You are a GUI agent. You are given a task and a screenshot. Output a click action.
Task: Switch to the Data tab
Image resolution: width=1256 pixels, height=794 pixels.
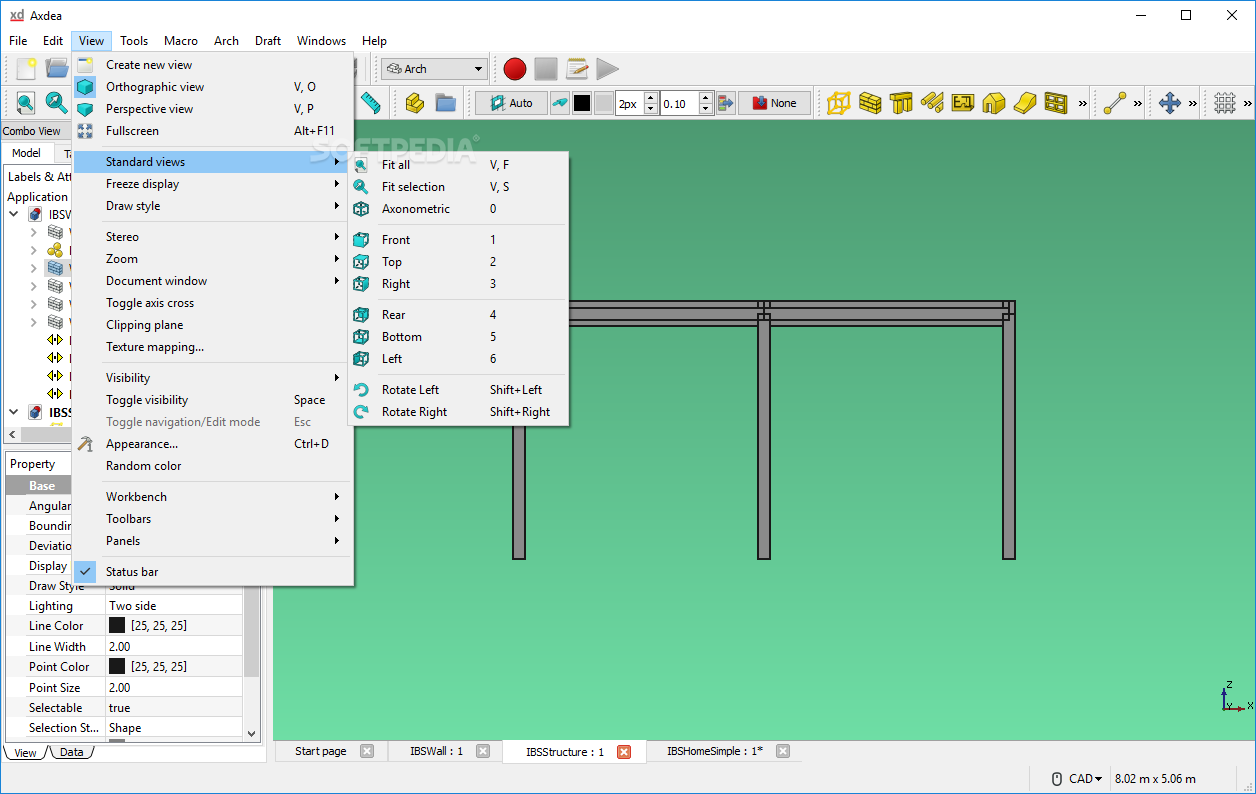point(71,753)
